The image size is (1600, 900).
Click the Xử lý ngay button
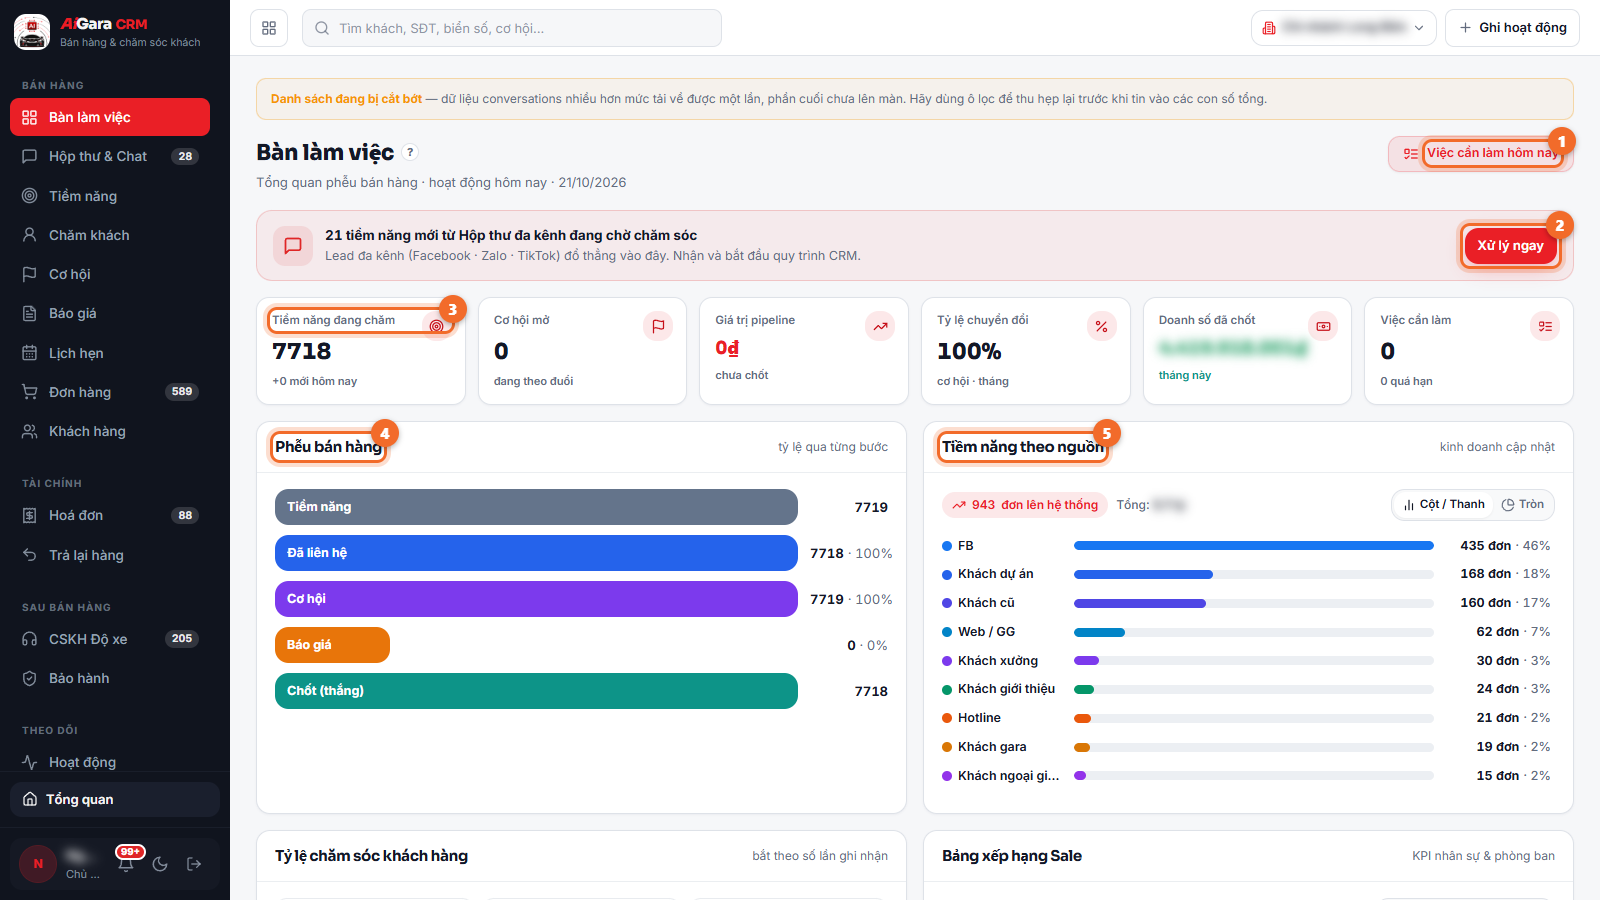click(1510, 246)
